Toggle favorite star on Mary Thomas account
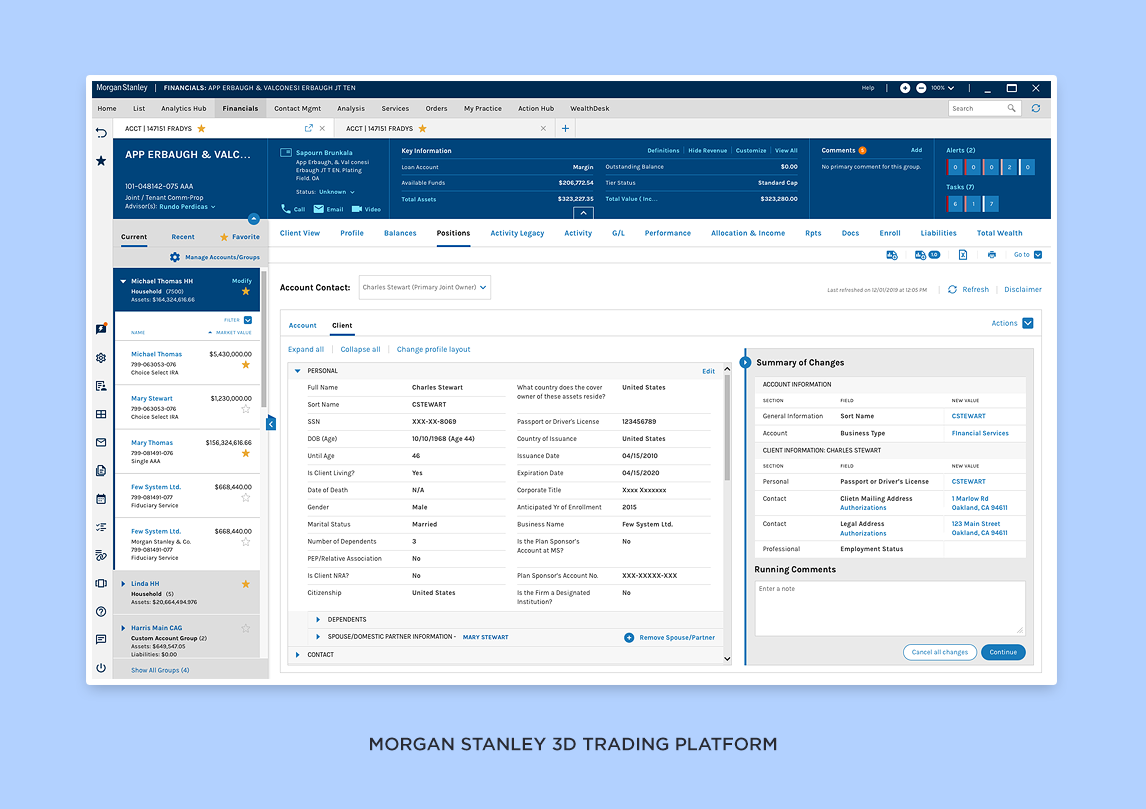 (246, 453)
